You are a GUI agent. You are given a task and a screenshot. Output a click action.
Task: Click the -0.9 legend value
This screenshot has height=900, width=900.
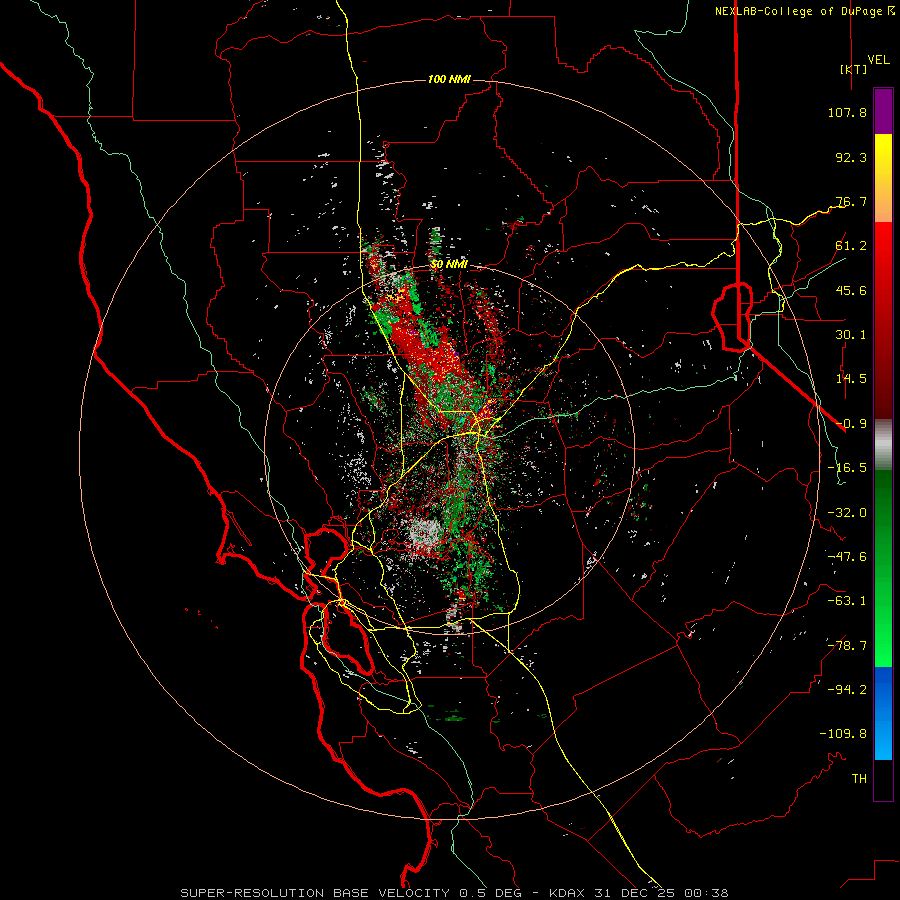click(851, 424)
